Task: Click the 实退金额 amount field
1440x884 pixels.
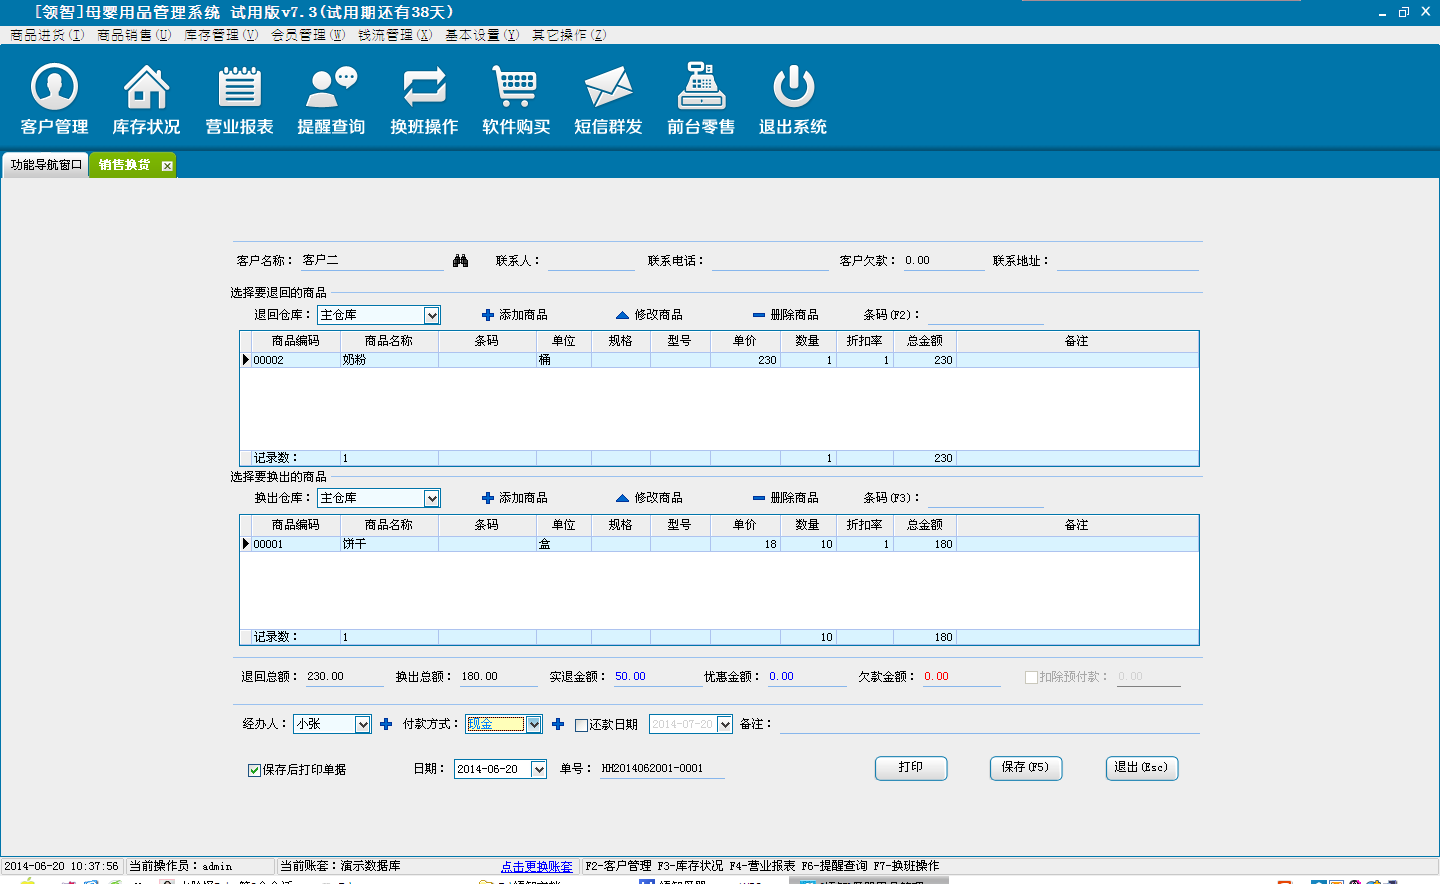Action: pyautogui.click(x=655, y=677)
